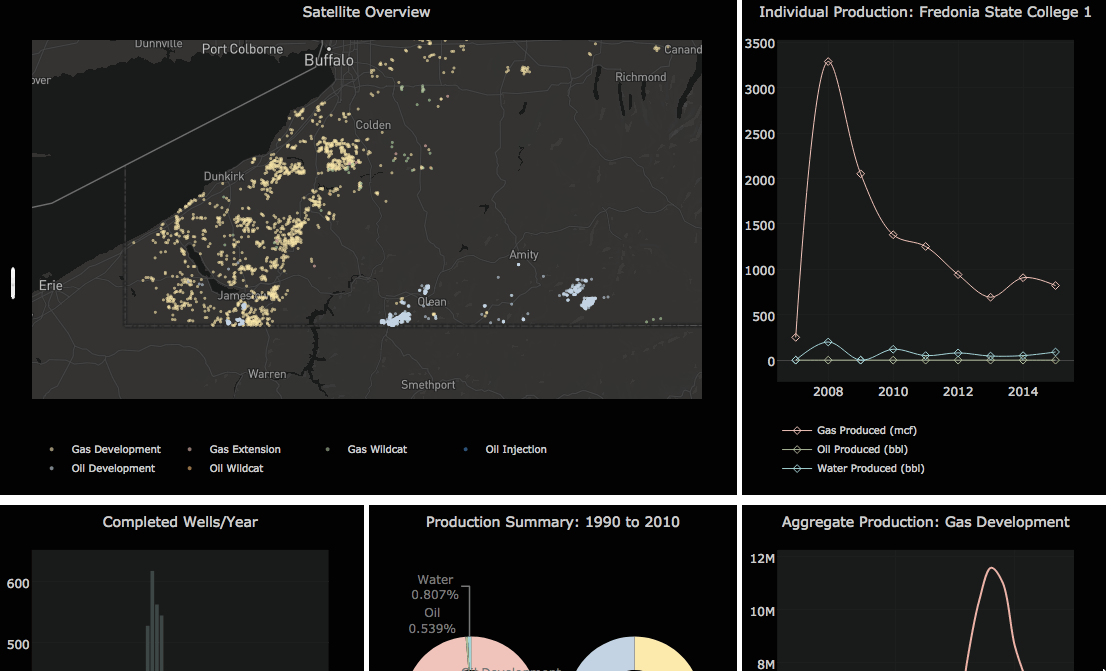Click the Gas Produced (mcf) legend line symbol
The height and width of the screenshot is (672, 1106).
[796, 430]
